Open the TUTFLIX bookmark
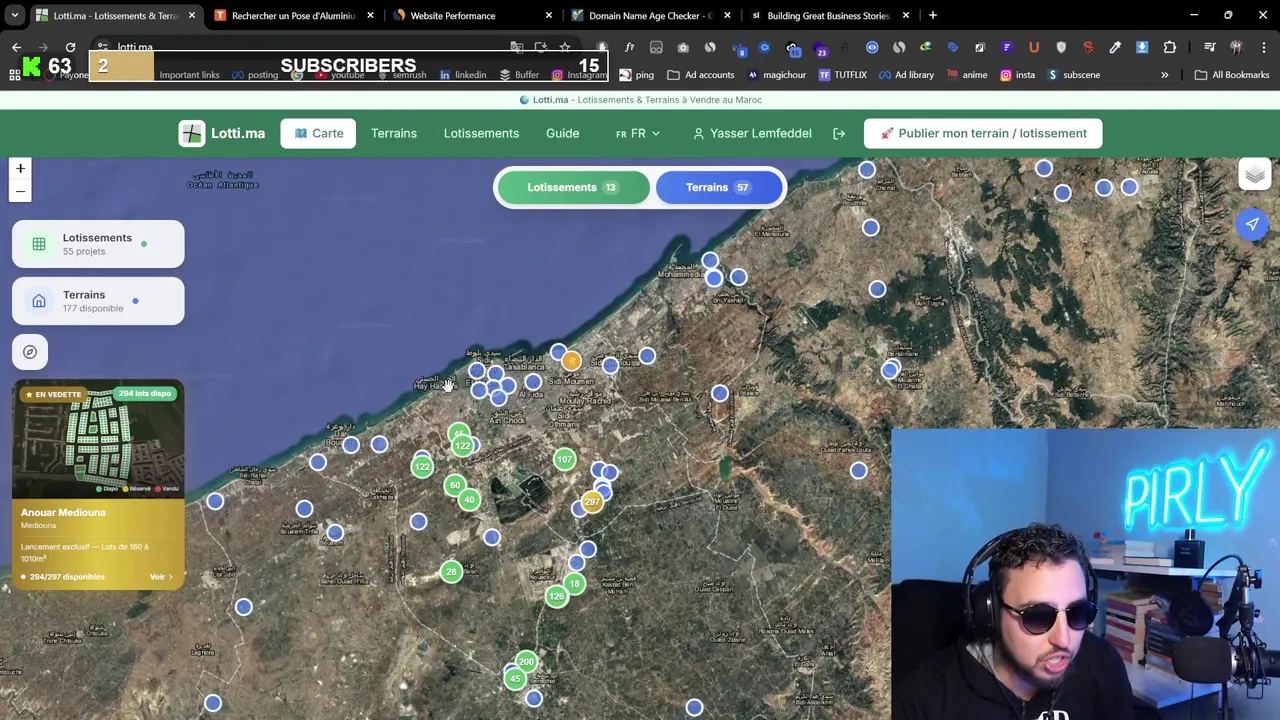This screenshot has height=720, width=1280. (x=842, y=75)
